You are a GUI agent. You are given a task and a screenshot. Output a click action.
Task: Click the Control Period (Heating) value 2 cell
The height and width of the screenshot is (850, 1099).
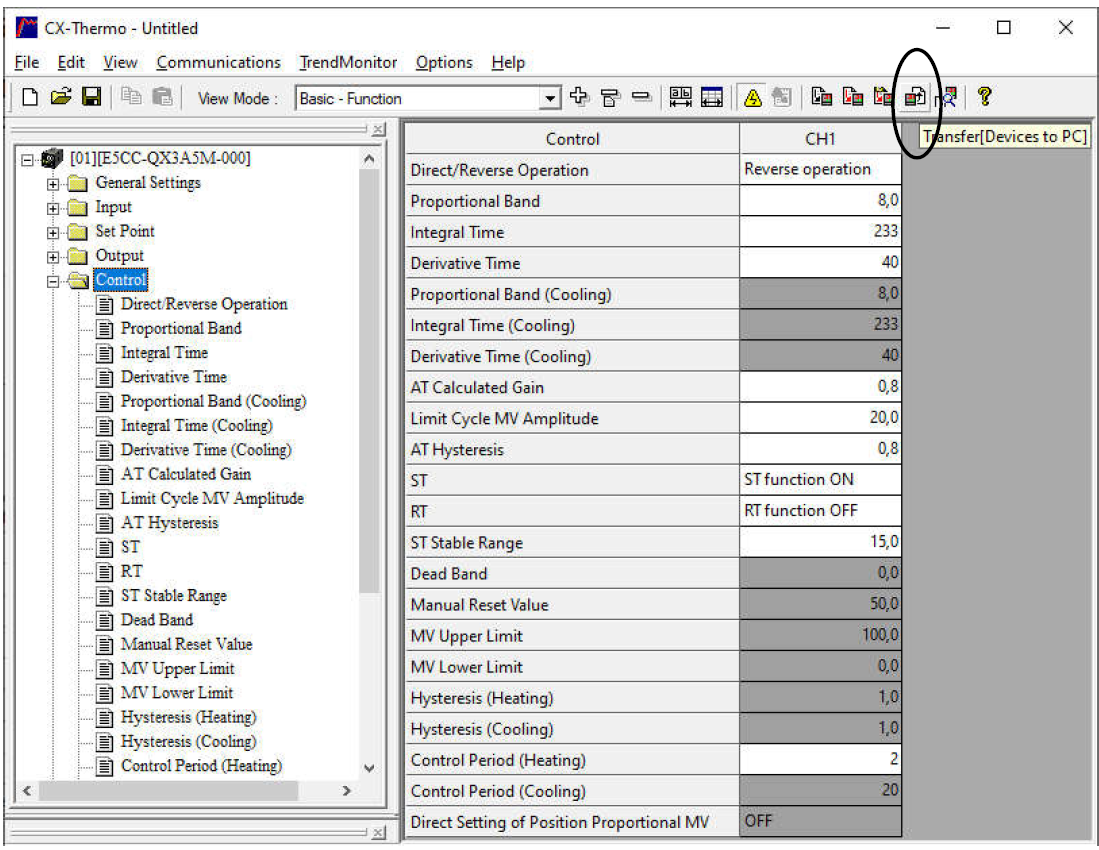(820, 760)
